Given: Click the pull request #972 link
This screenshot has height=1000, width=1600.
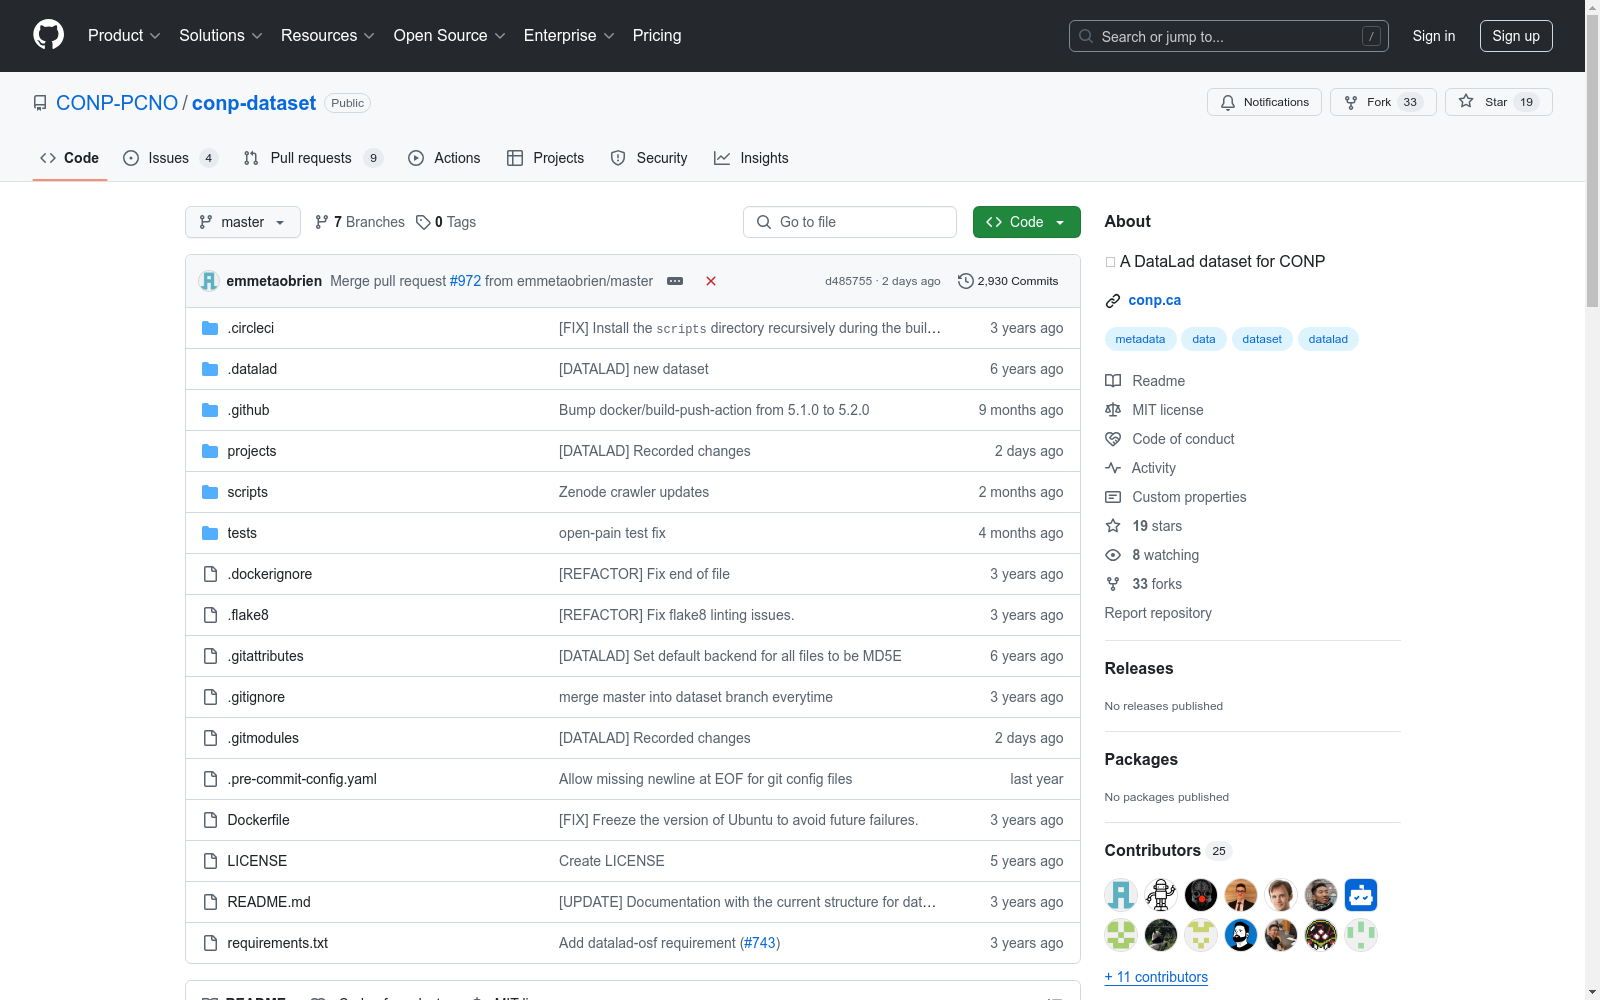Looking at the screenshot, I should 465,281.
